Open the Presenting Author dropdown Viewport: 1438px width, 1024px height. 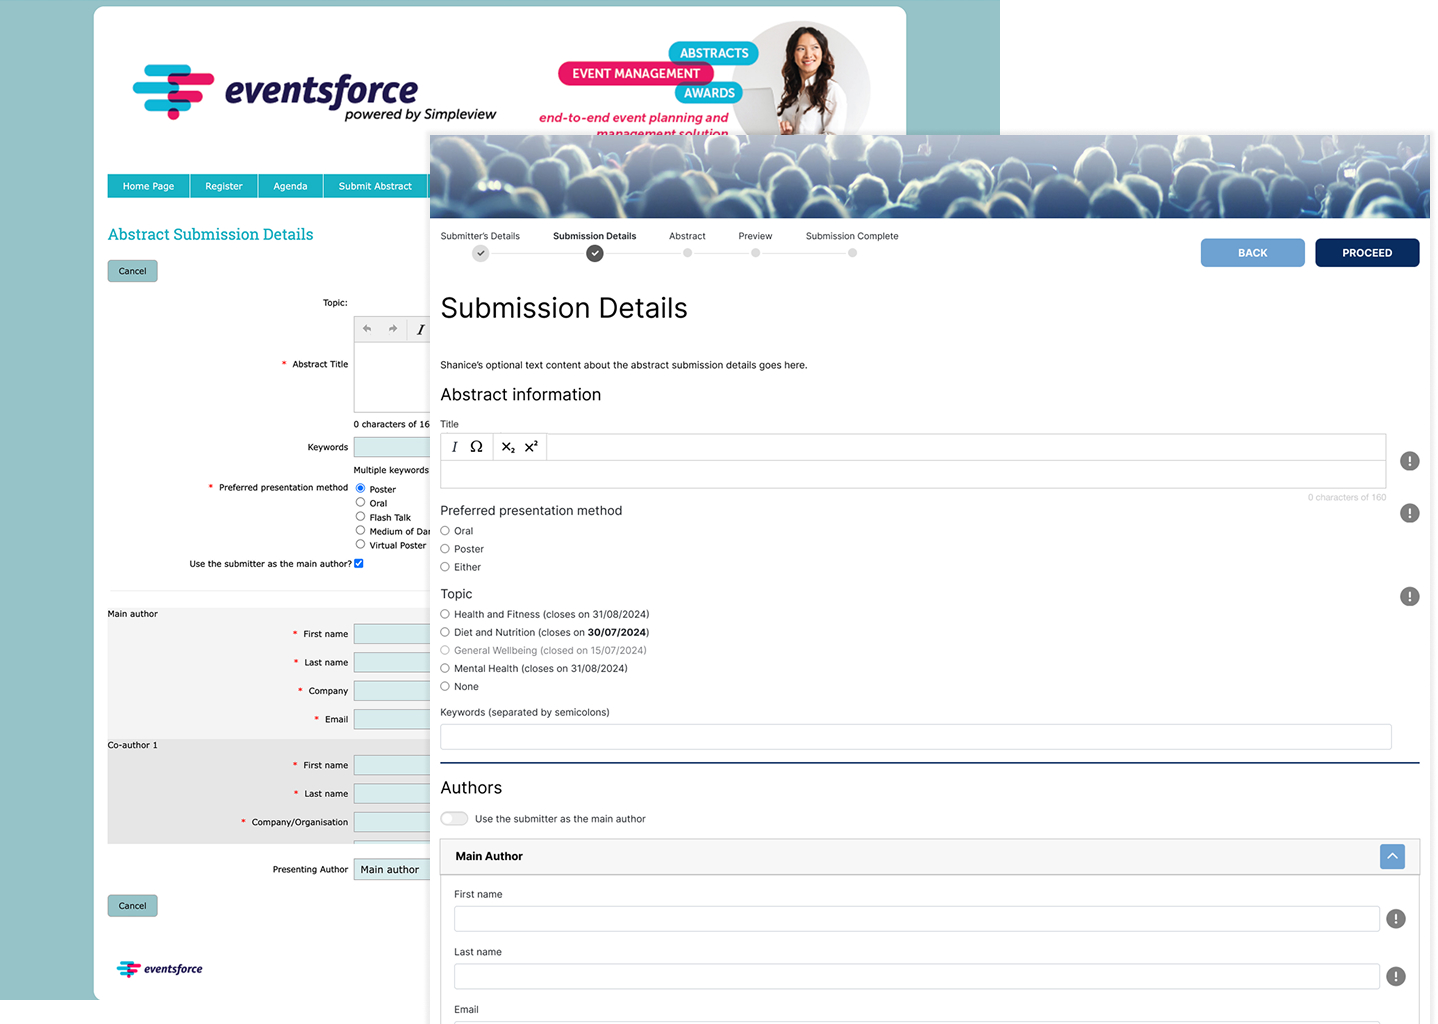[x=391, y=869]
